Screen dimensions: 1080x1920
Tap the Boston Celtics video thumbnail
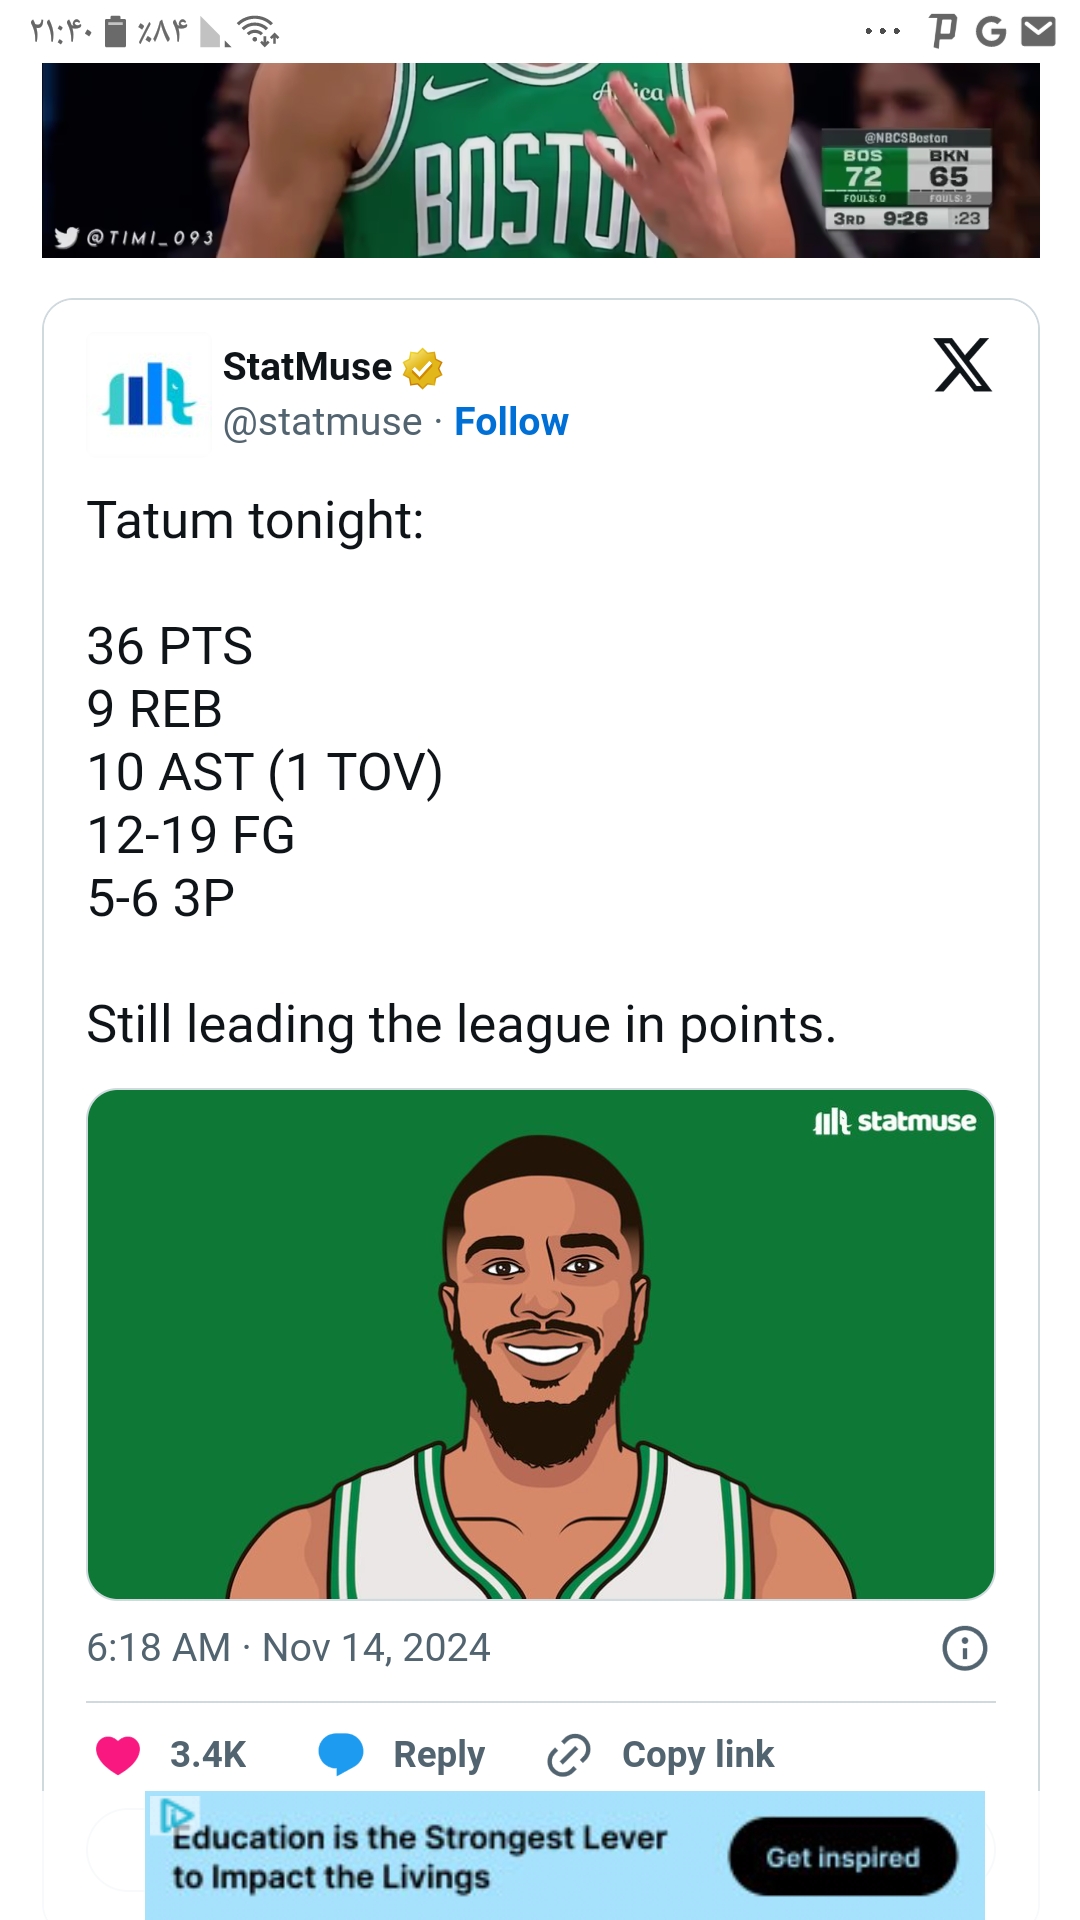click(x=541, y=160)
